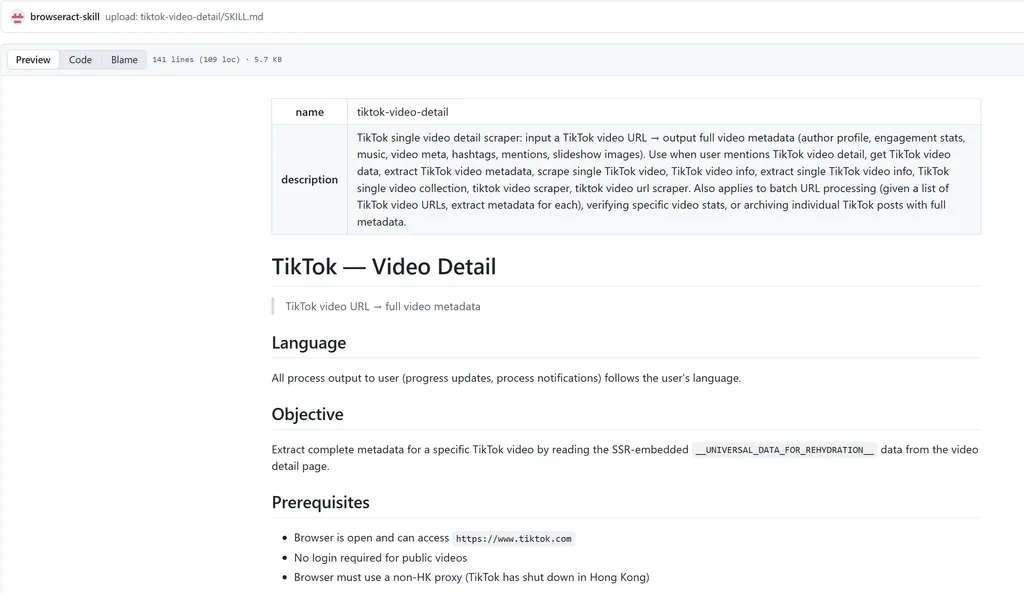The width and height of the screenshot is (1024, 594).
Task: Click the '141 lines (109 loc) · 5.7 KB' text
Action: pyautogui.click(x=217, y=59)
